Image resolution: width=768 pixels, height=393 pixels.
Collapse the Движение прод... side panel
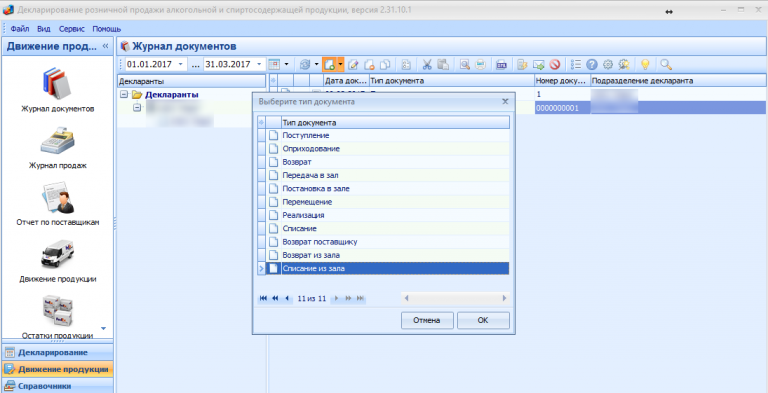(105, 46)
